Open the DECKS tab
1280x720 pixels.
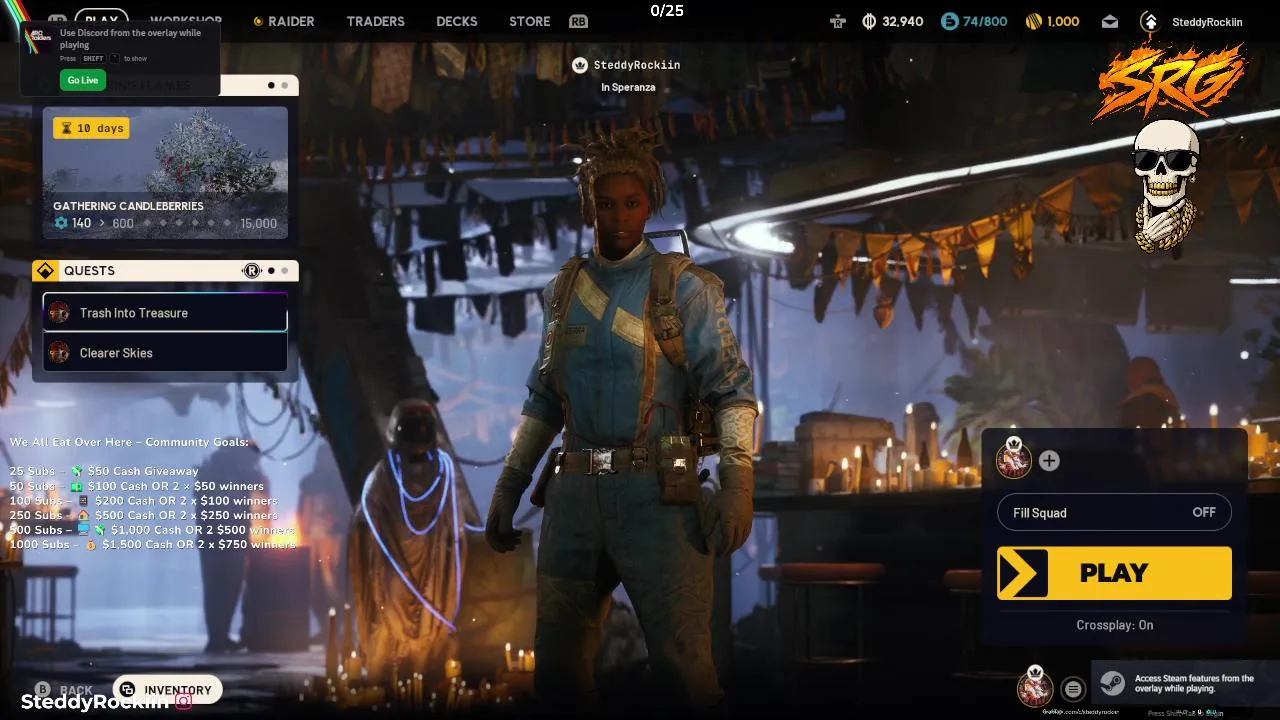pyautogui.click(x=457, y=21)
